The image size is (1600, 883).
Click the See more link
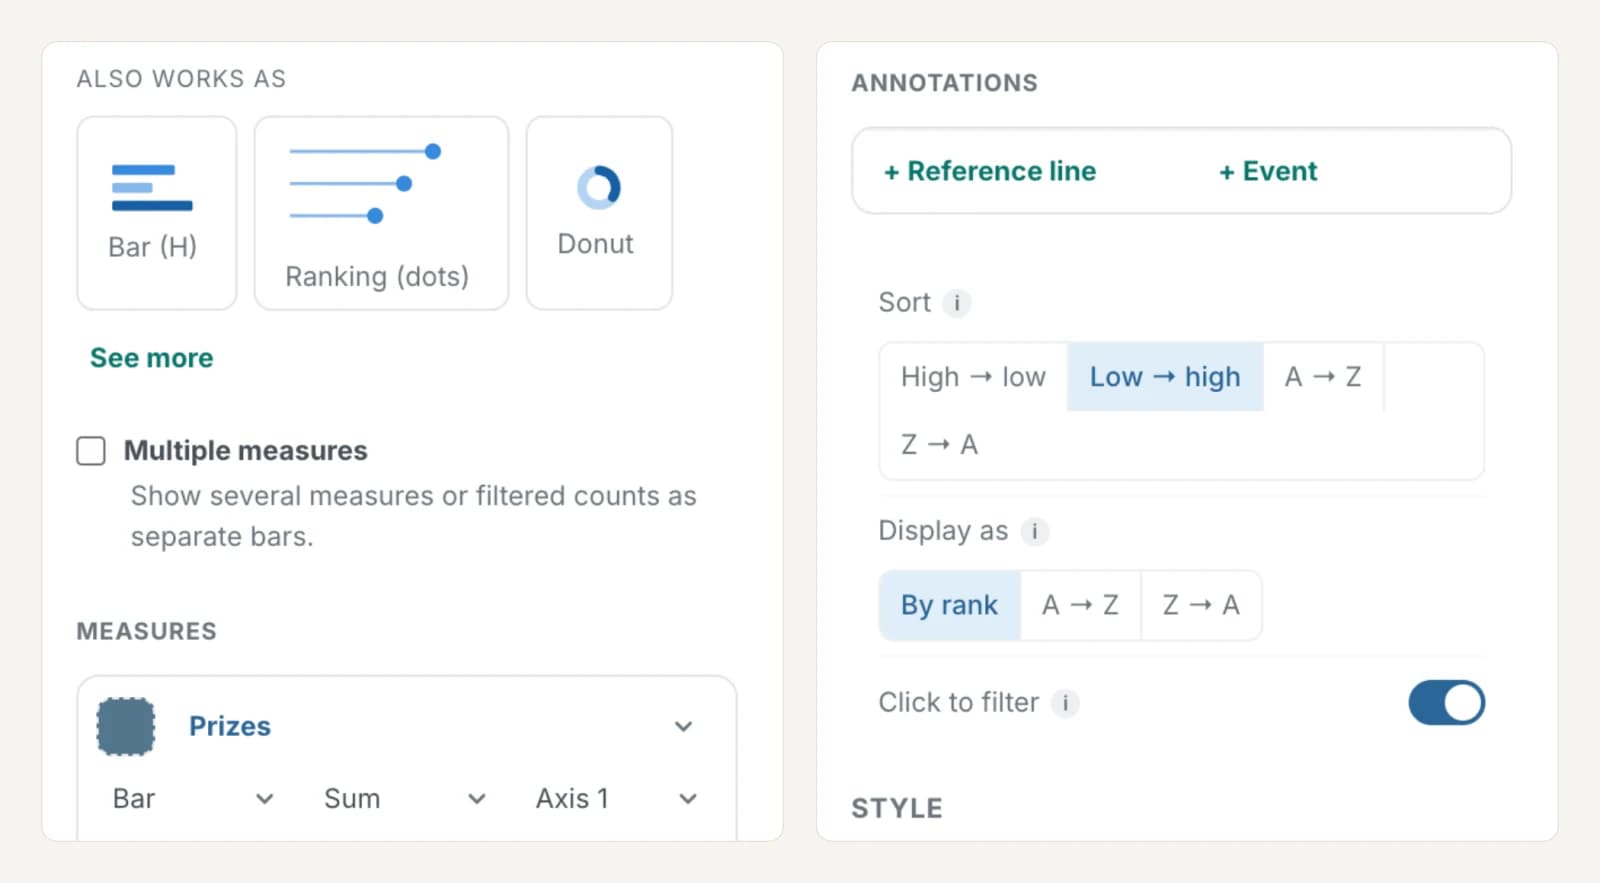tap(152, 358)
